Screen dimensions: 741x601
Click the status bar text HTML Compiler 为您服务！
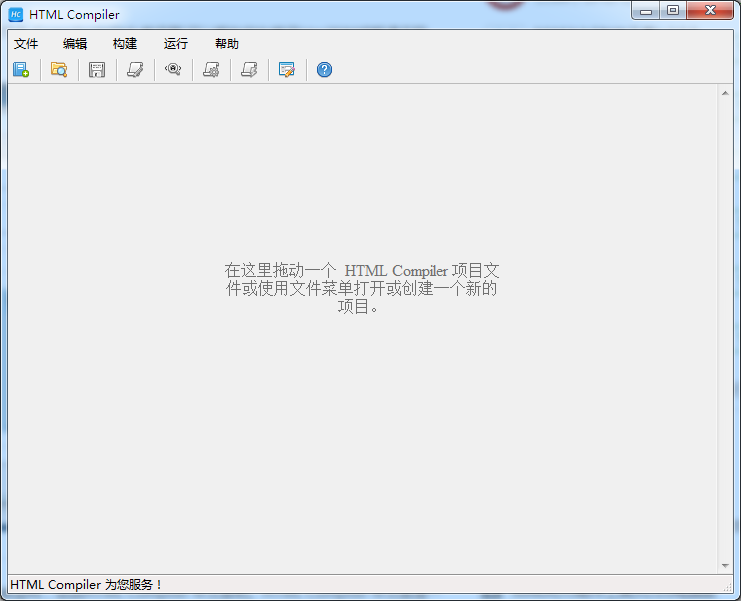coord(86,585)
